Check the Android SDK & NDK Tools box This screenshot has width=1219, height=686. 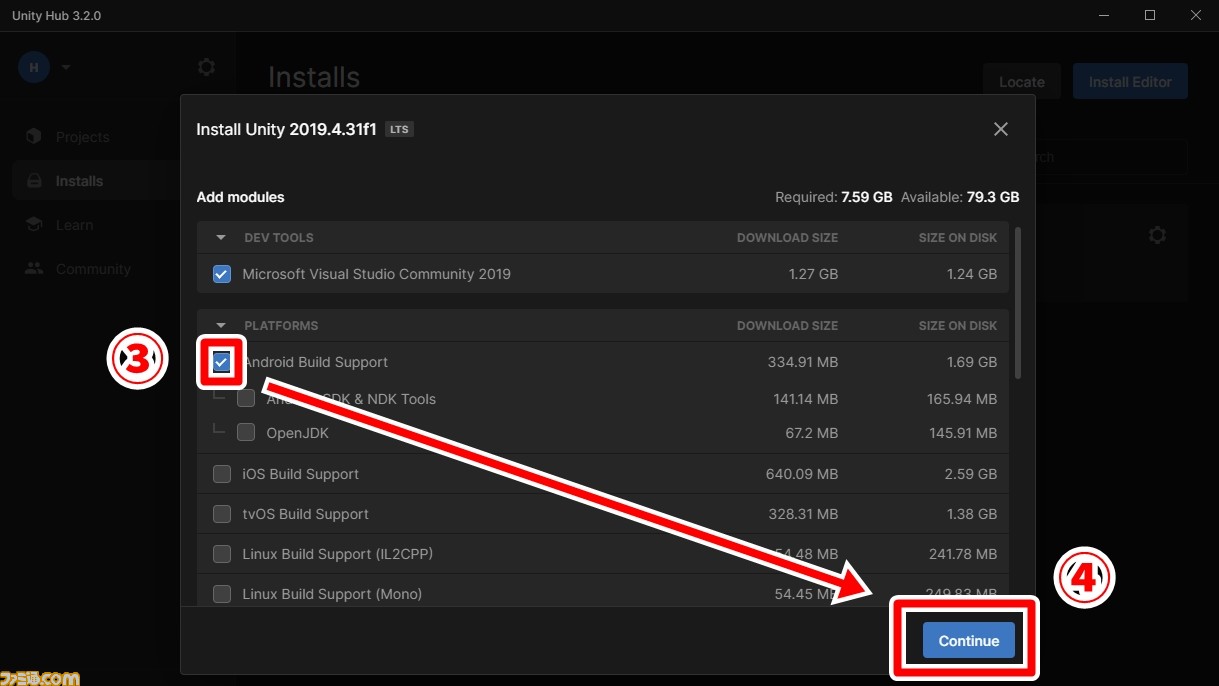click(246, 399)
